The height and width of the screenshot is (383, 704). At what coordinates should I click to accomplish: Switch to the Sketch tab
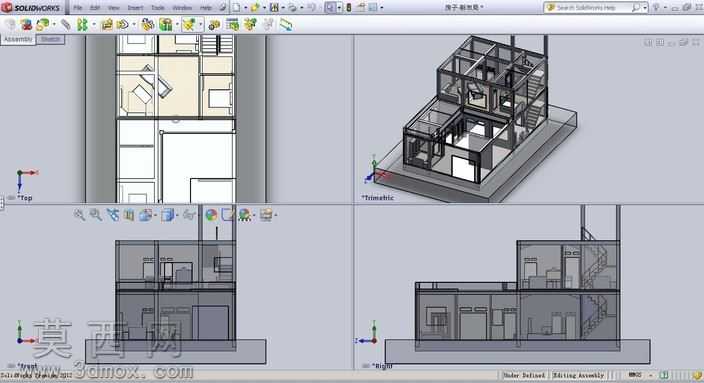[50, 40]
